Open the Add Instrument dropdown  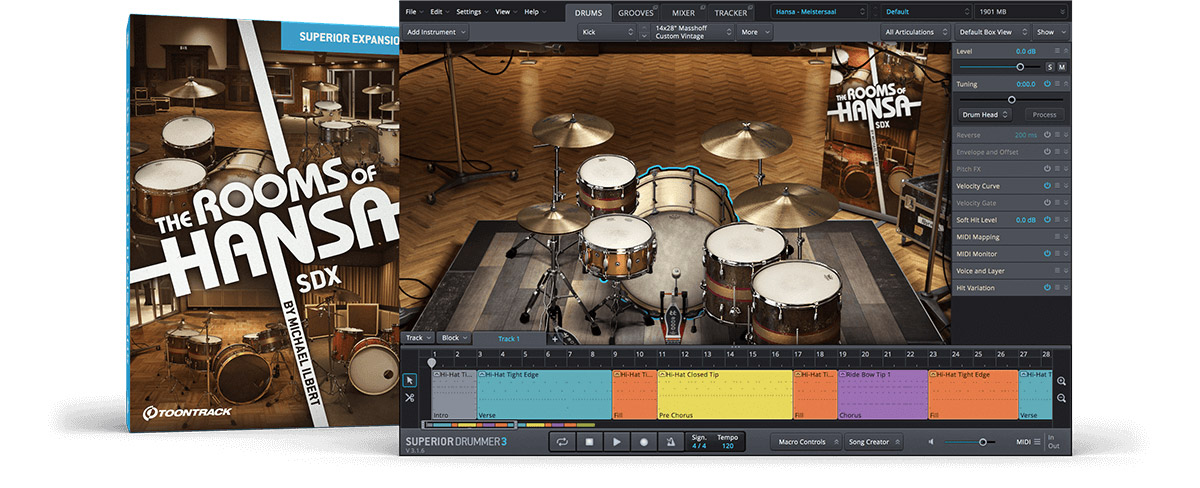[x=436, y=32]
